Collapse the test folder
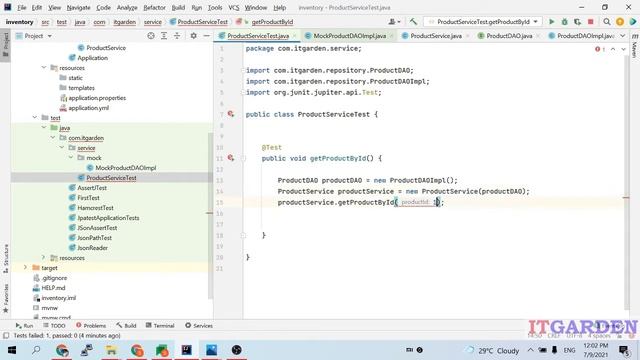The width and height of the screenshot is (640, 360). (x=35, y=118)
